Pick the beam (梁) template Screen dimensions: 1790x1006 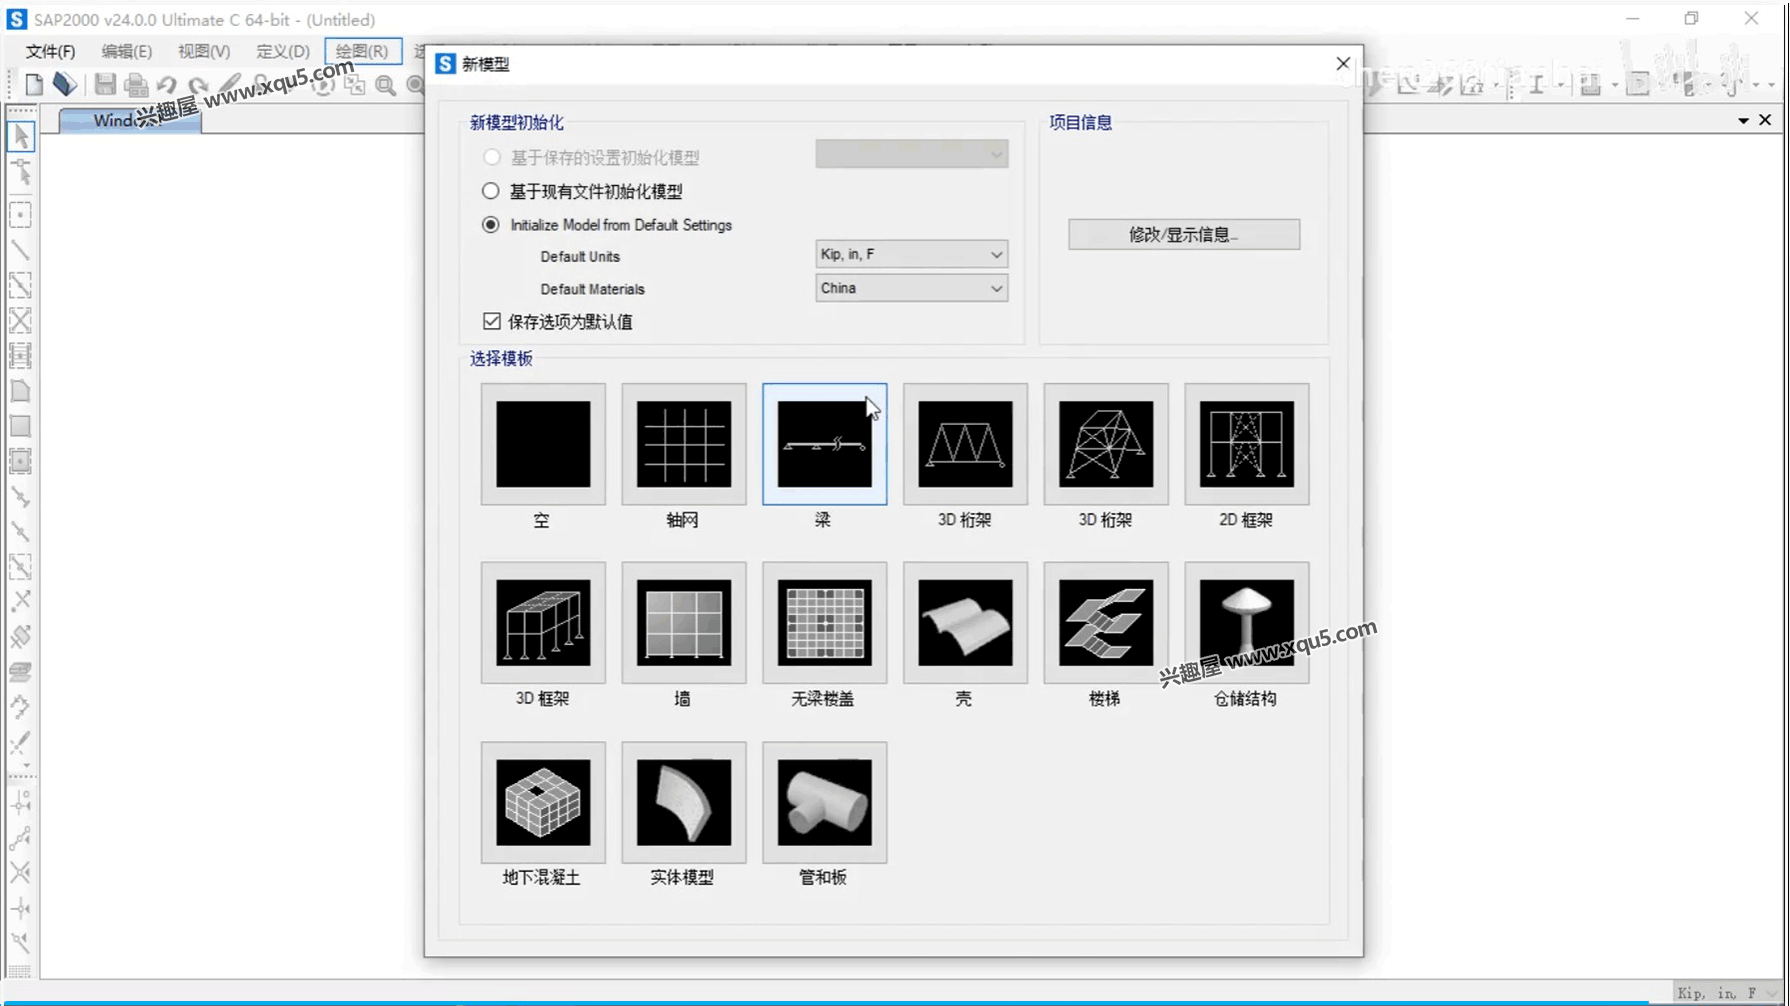pyautogui.click(x=824, y=444)
